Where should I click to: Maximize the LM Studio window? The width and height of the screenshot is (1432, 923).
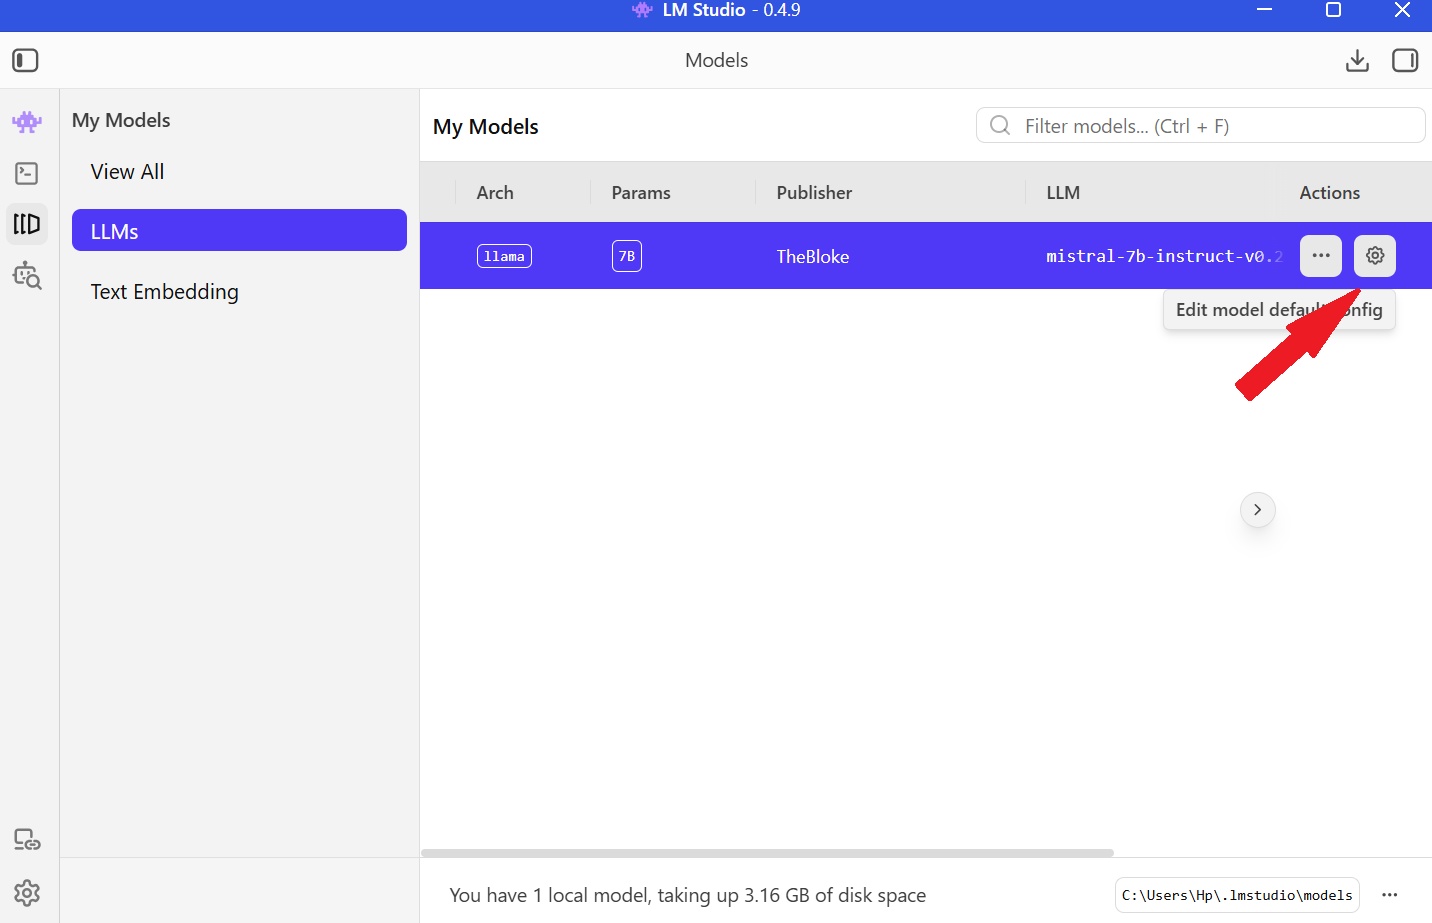point(1333,10)
